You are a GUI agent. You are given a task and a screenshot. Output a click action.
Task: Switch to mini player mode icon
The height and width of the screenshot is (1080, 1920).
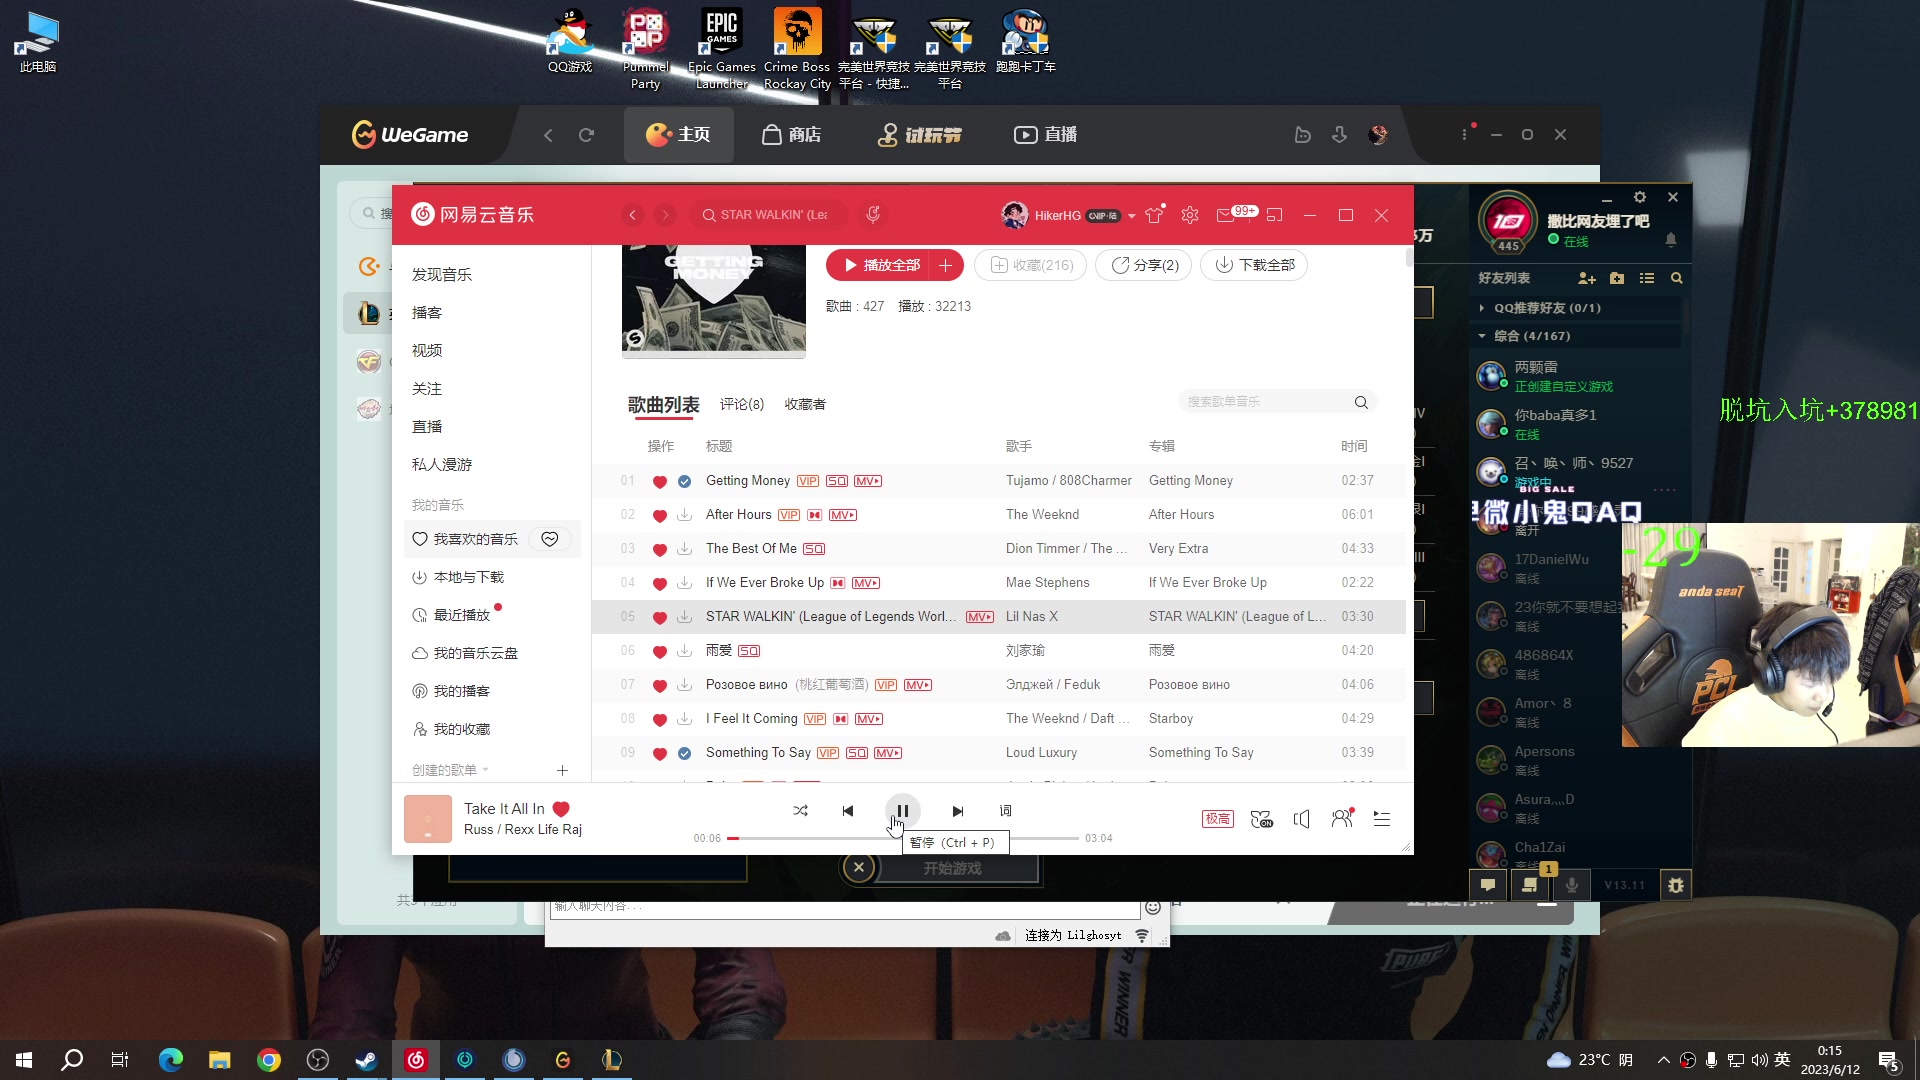pyautogui.click(x=1274, y=215)
